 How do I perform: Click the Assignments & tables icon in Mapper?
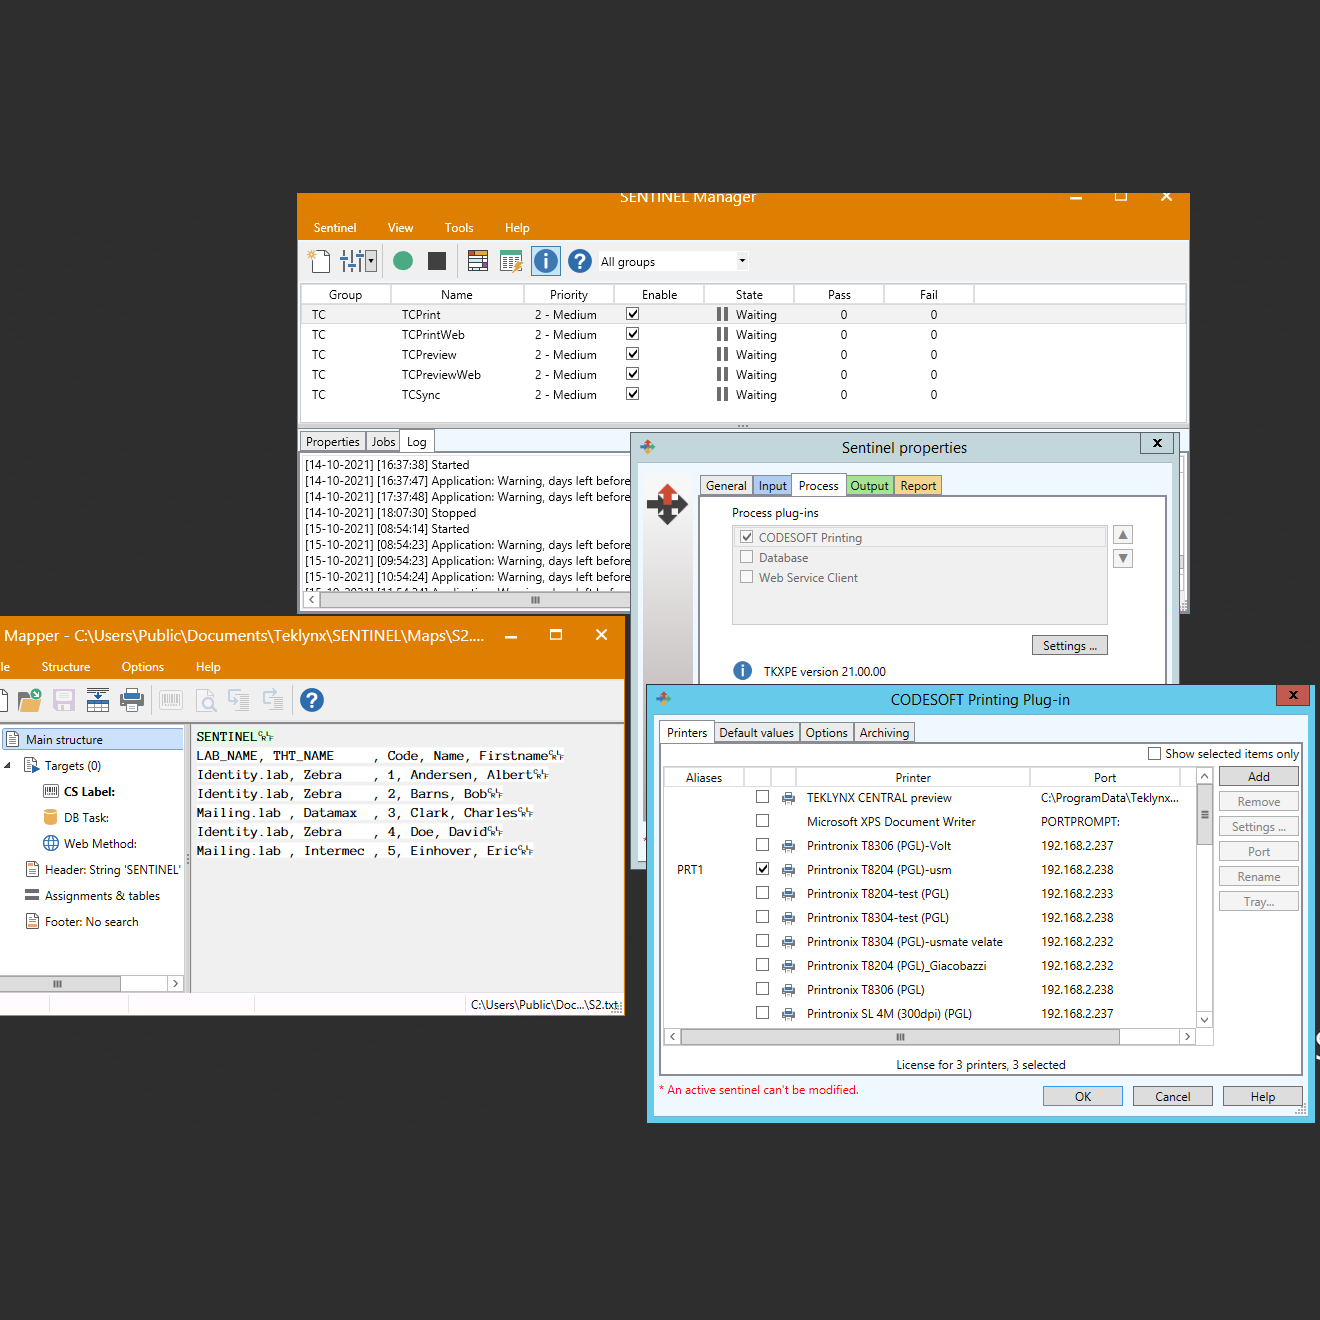[x=32, y=895]
